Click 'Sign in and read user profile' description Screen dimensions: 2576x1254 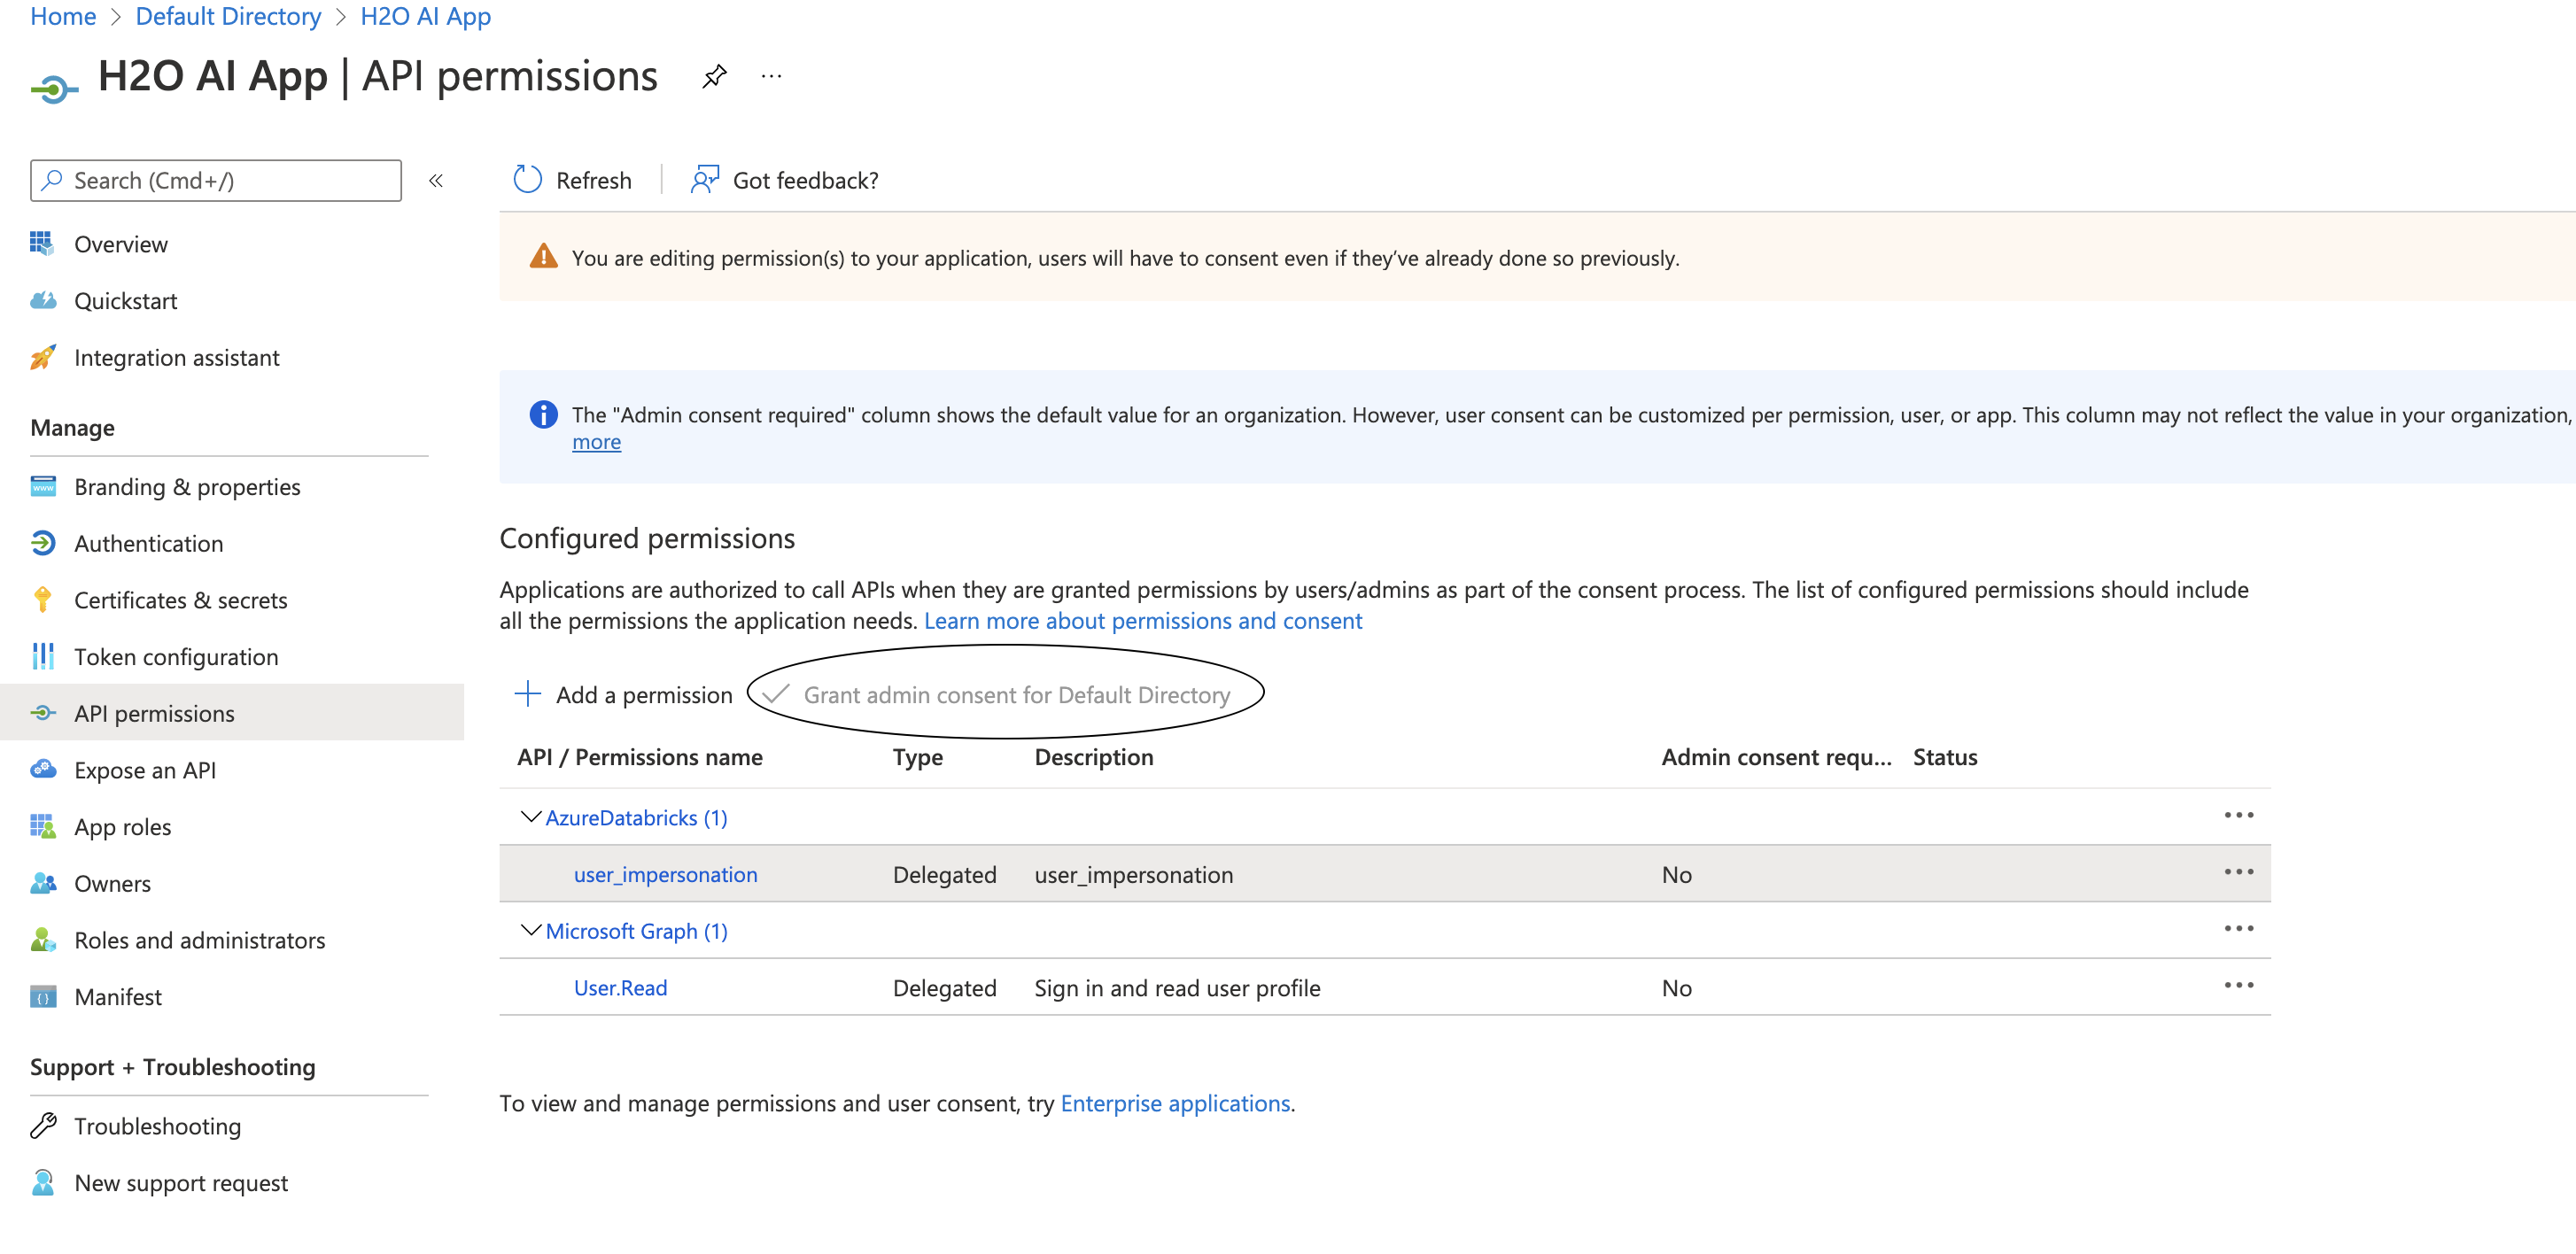pyautogui.click(x=1176, y=988)
